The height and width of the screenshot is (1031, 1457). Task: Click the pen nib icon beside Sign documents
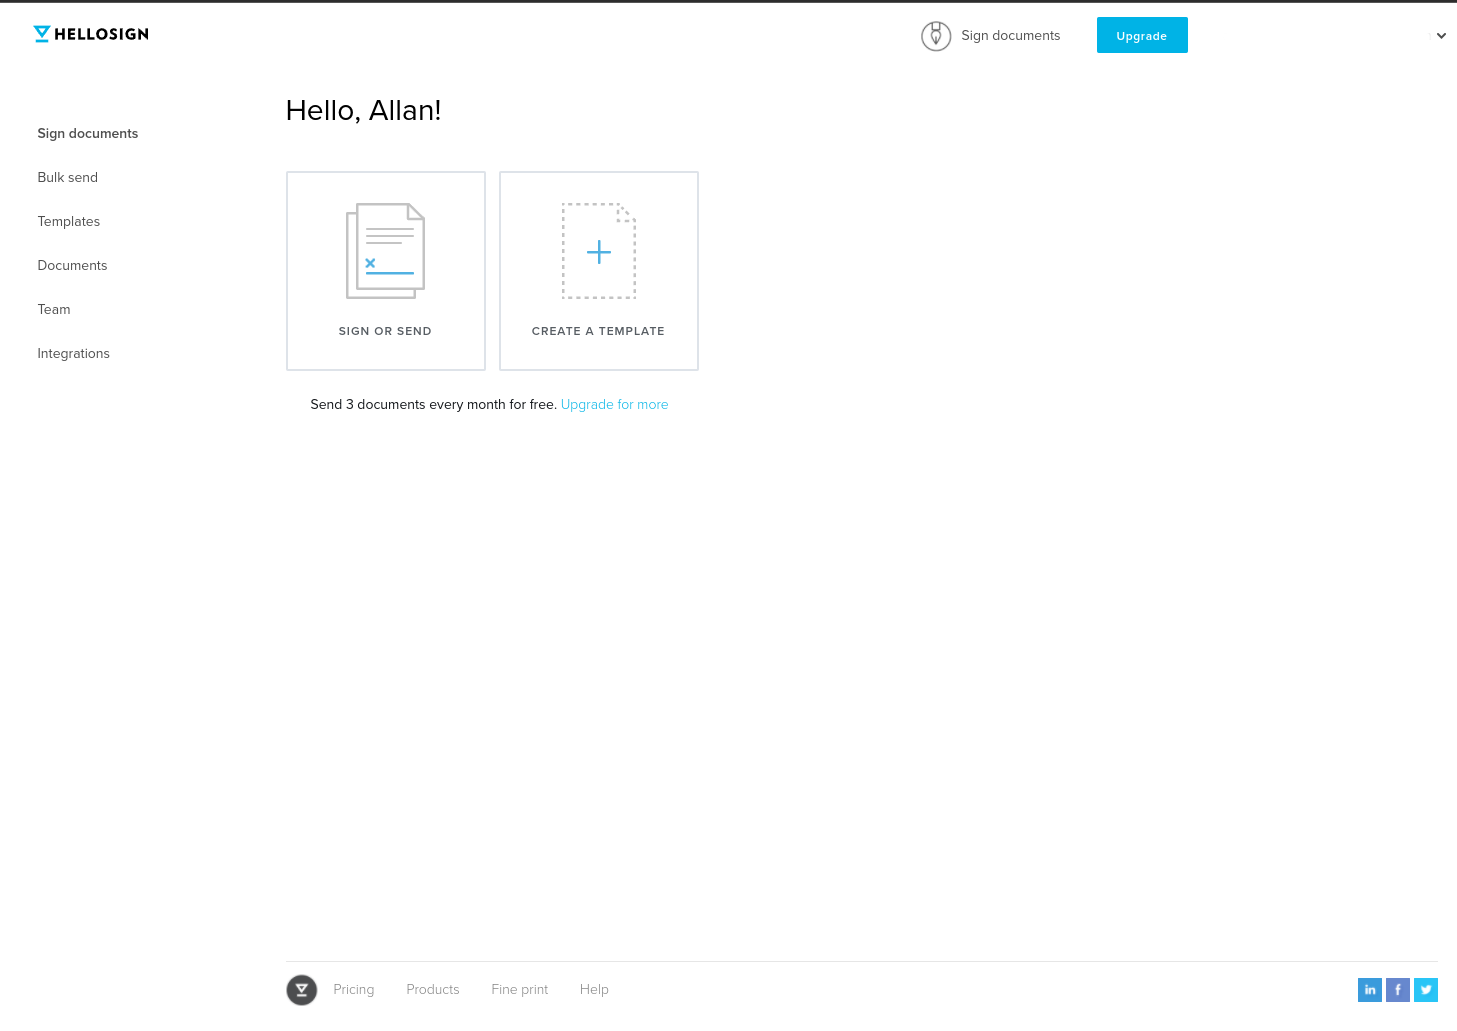[x=936, y=36]
